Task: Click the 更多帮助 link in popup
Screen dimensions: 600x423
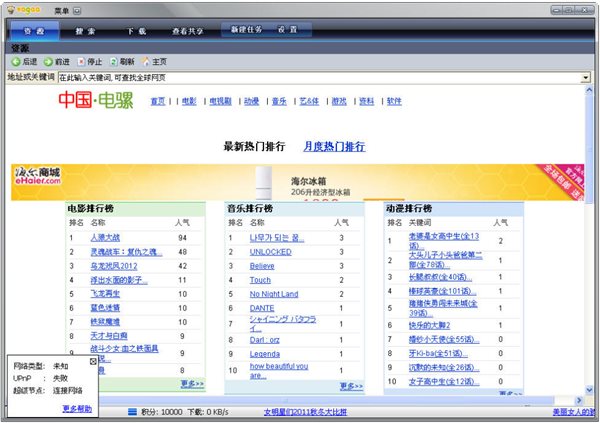Action: 77,408
